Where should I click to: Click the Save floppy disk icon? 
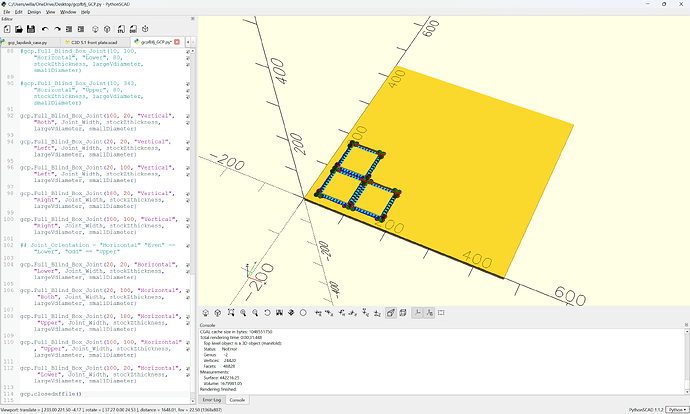click(31, 29)
